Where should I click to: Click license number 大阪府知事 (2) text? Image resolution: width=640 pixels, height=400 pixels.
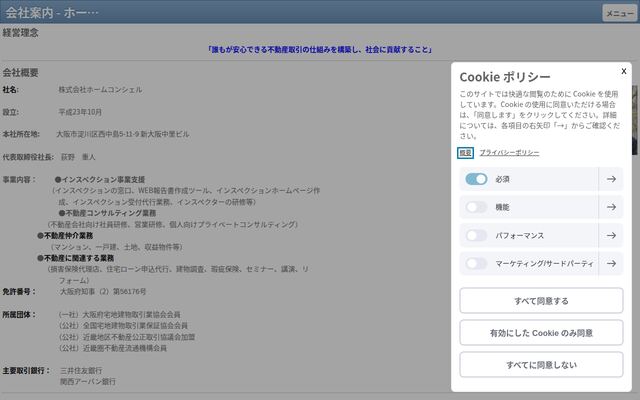pyautogui.click(x=103, y=291)
